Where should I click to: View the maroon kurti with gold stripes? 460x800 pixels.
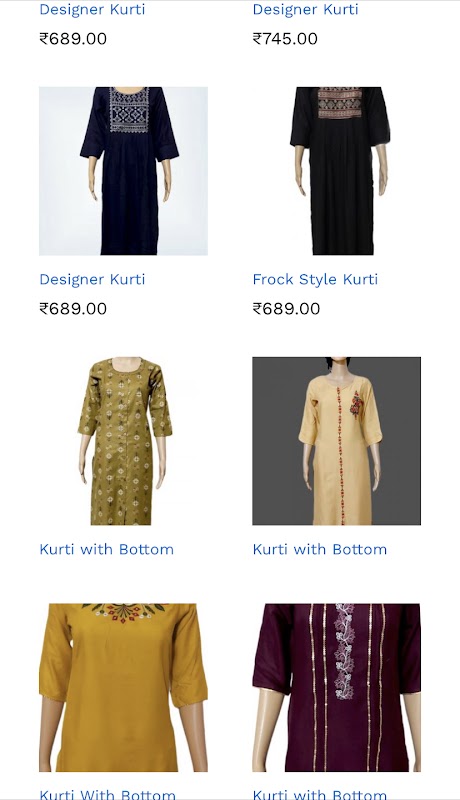pos(337,687)
